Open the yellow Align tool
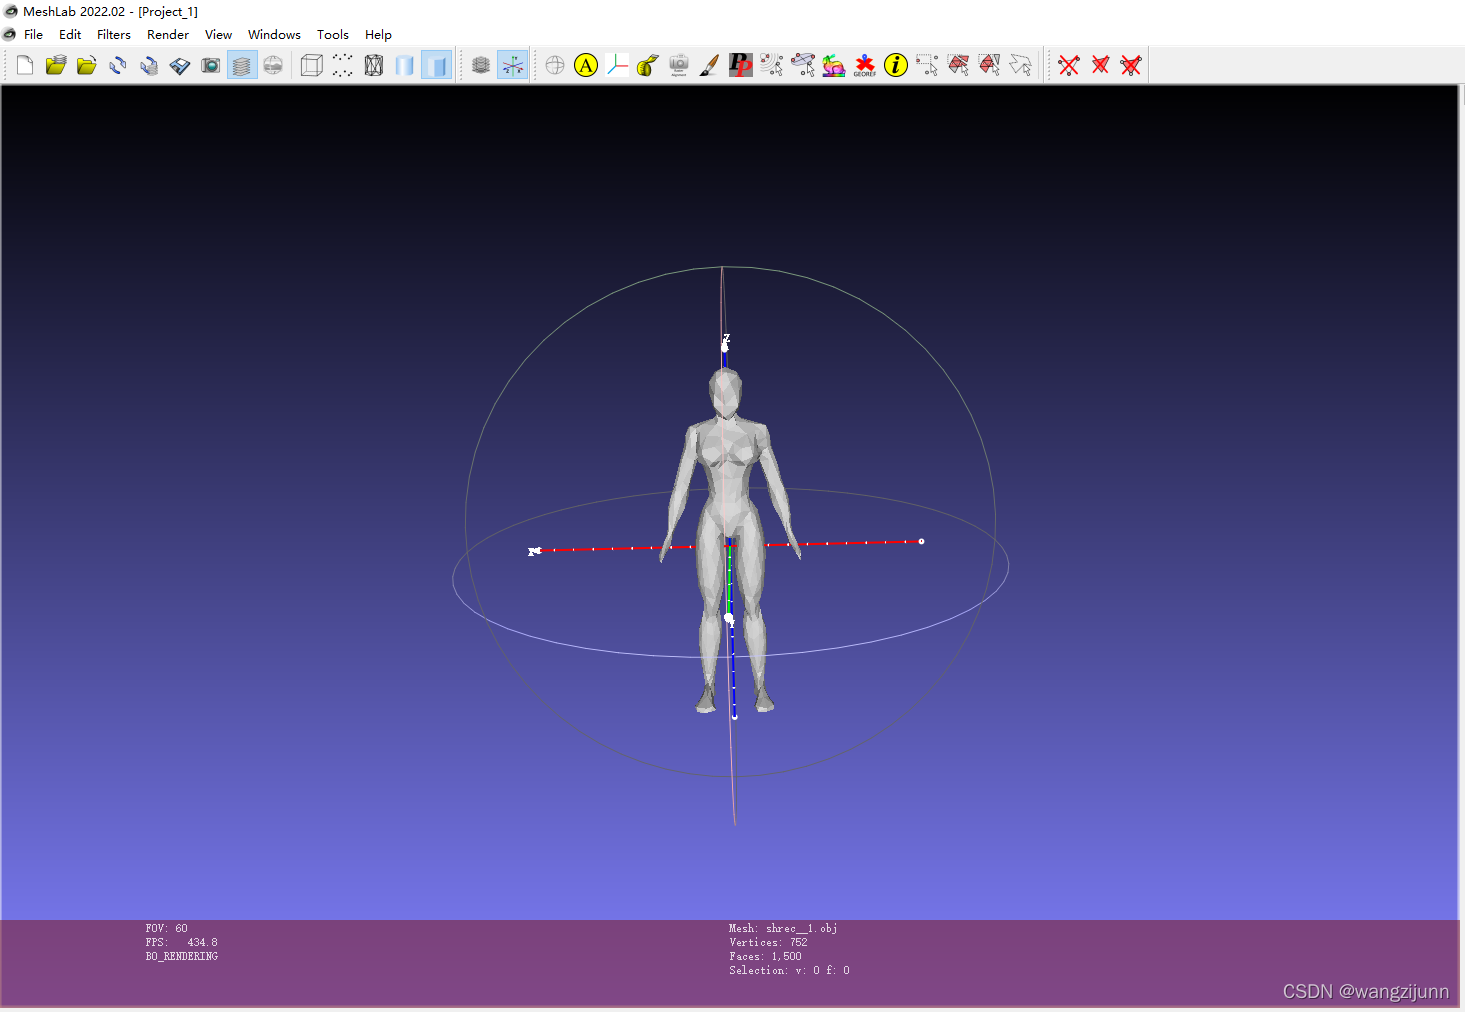The height and width of the screenshot is (1012, 1465). (586, 66)
